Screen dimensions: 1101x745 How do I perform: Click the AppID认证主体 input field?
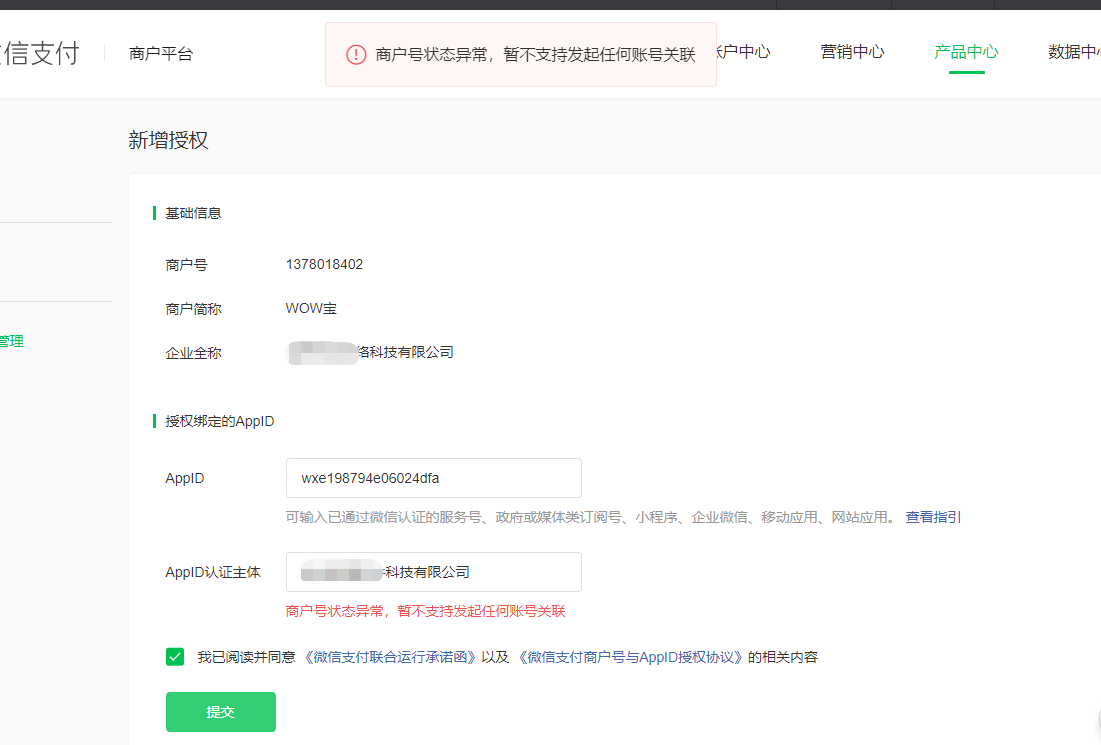433,572
